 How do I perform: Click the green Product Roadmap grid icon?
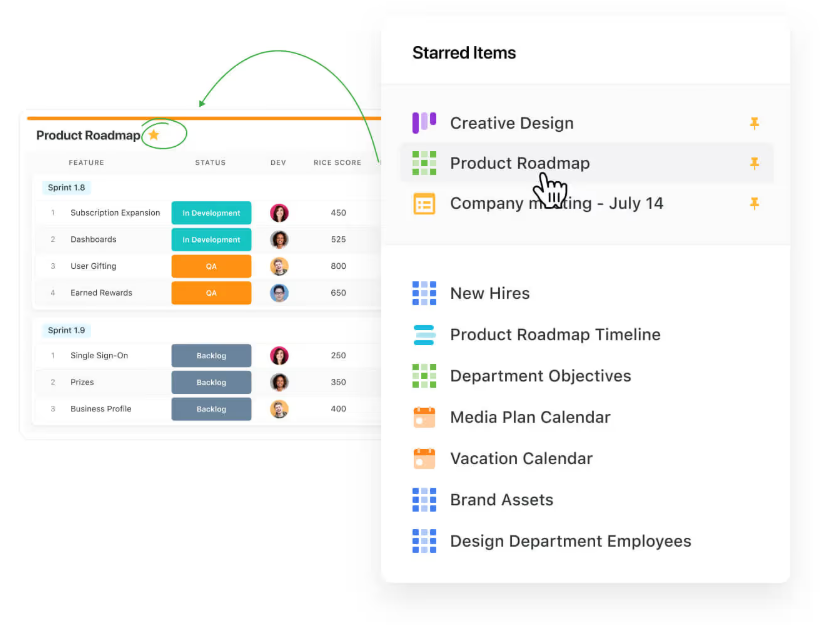point(424,163)
